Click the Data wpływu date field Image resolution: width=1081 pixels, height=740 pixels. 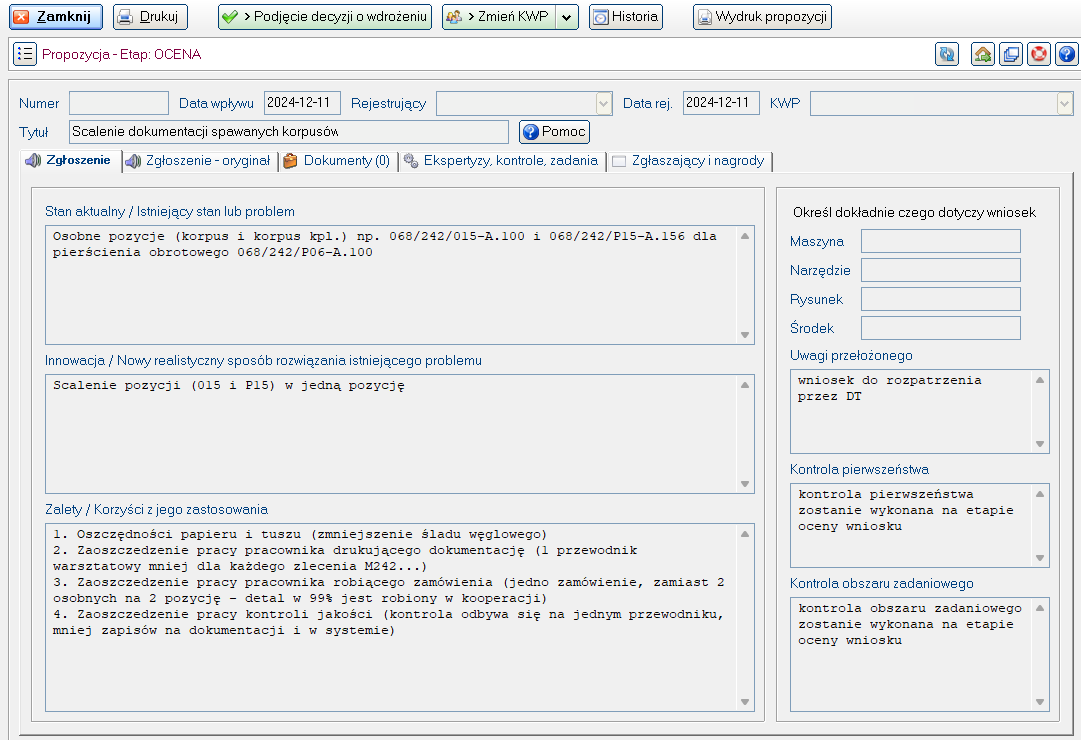click(302, 103)
